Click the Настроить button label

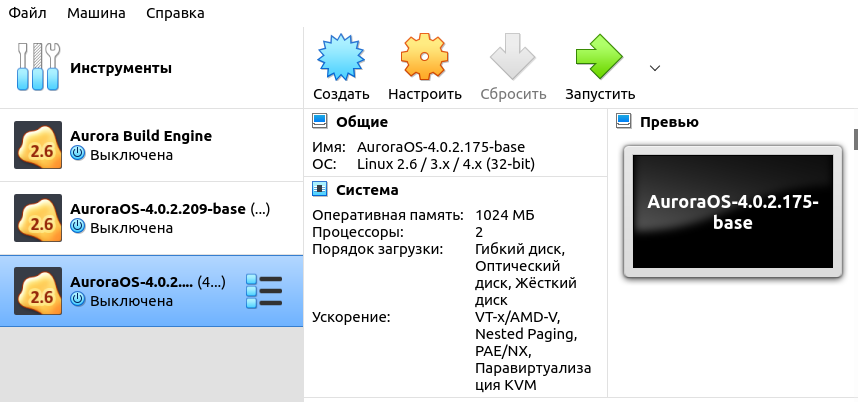click(425, 94)
